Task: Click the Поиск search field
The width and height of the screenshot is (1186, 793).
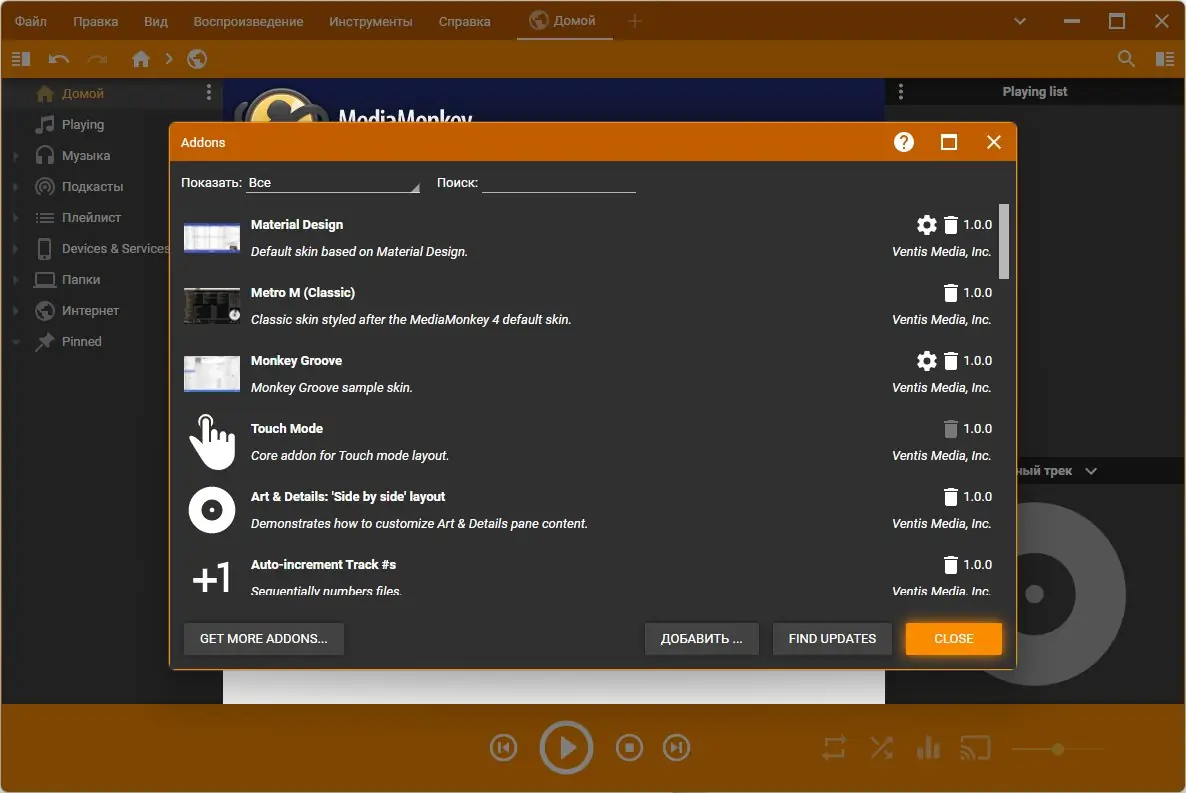Action: coord(559,183)
